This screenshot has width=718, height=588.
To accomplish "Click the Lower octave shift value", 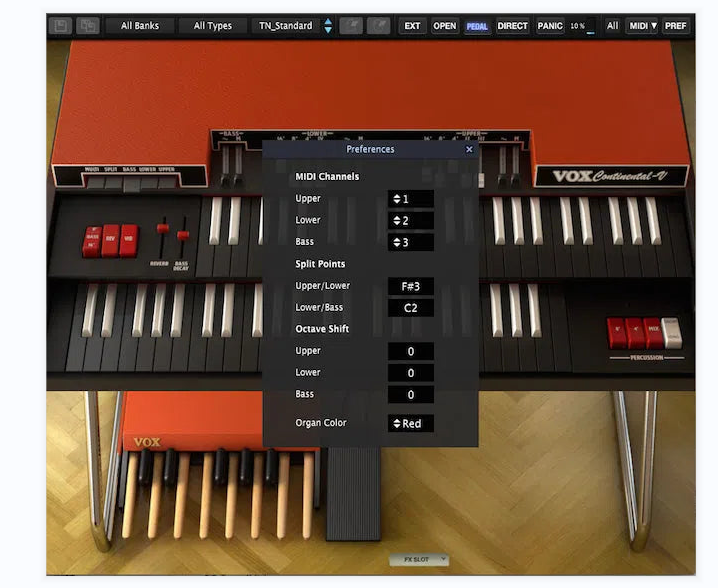I will point(410,373).
